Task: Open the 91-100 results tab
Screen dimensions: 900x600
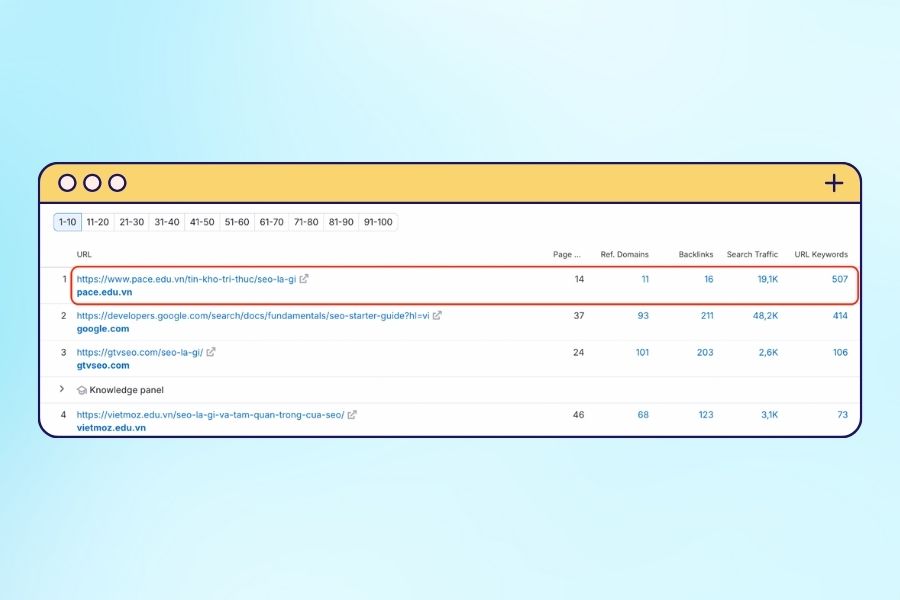Action: (378, 222)
